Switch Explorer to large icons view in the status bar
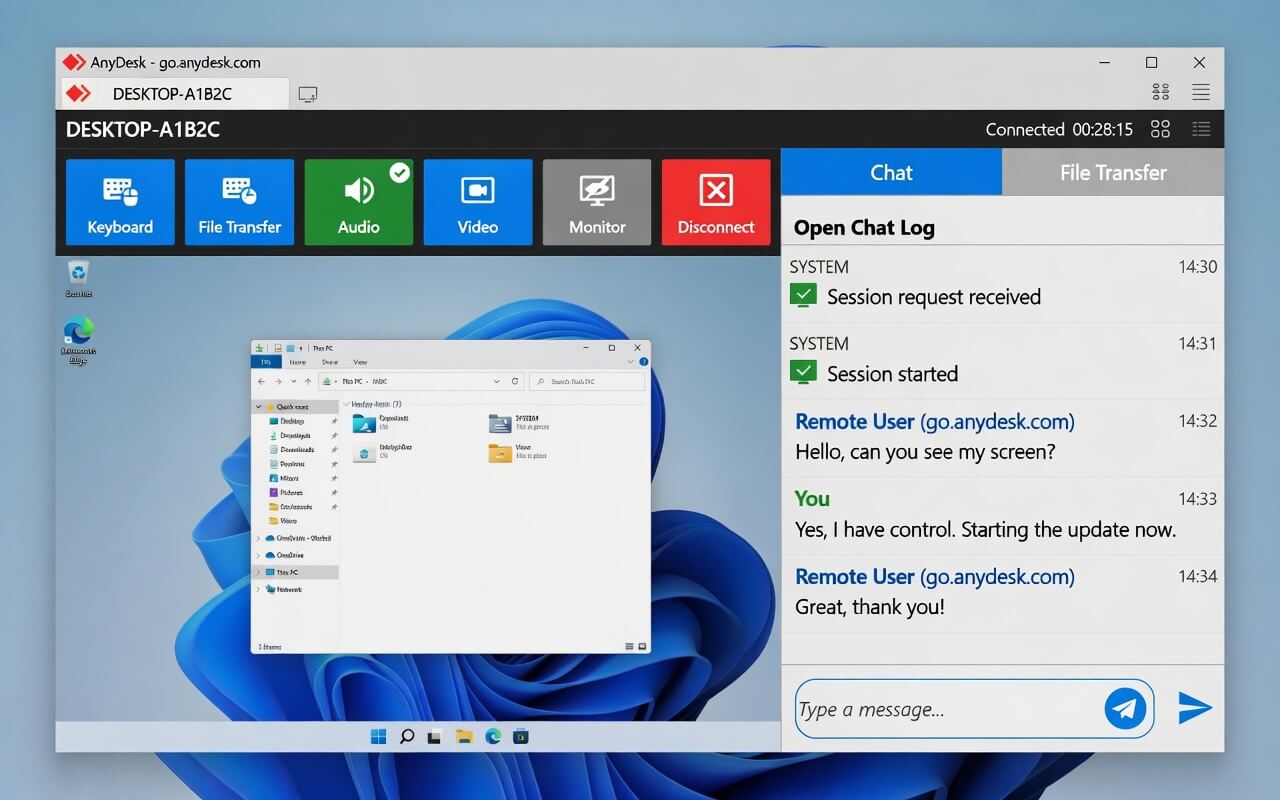 (x=641, y=646)
